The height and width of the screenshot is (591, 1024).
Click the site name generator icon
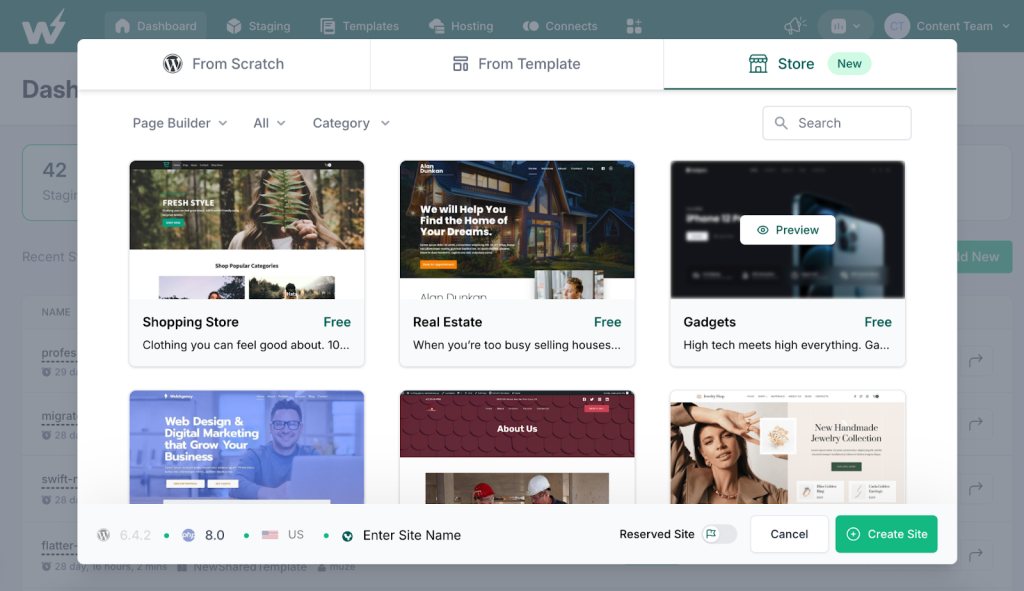coord(347,535)
